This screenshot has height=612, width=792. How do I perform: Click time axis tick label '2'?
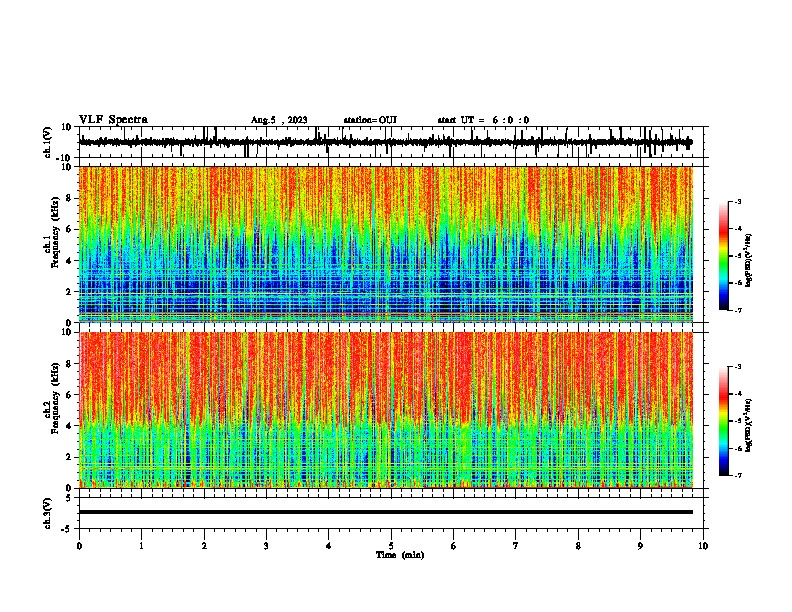tap(204, 546)
